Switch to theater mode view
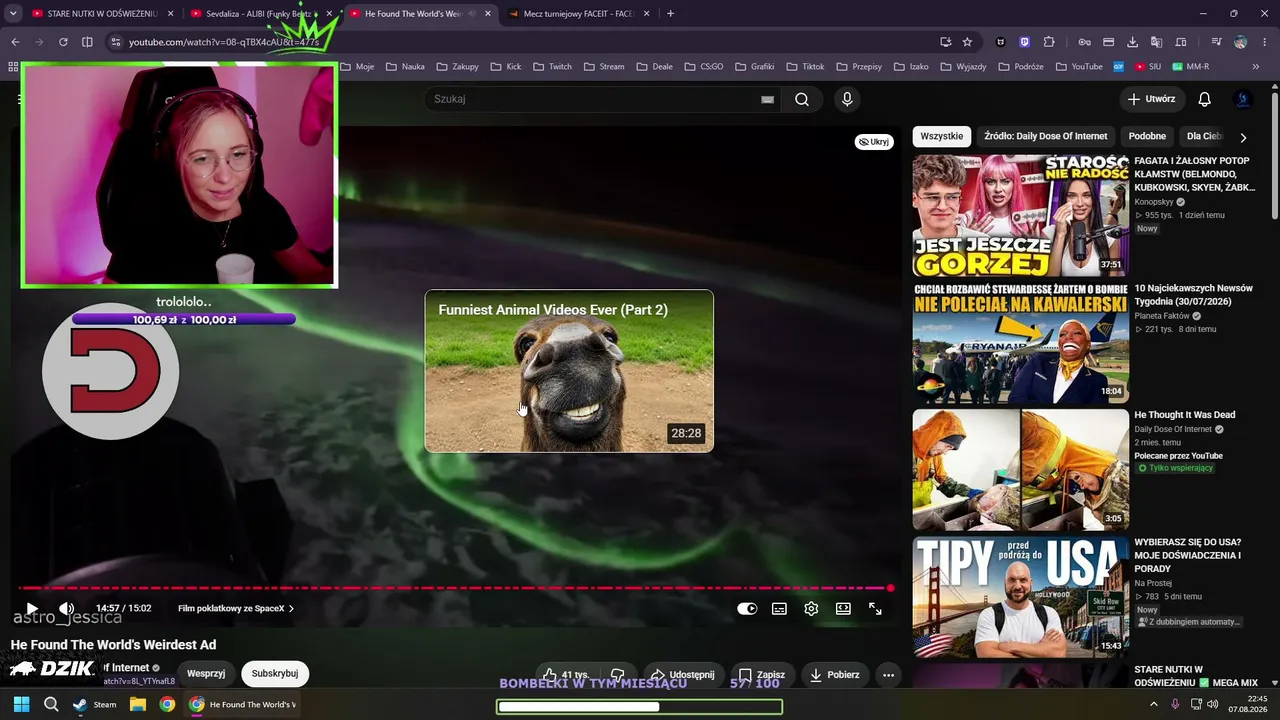 tap(843, 608)
